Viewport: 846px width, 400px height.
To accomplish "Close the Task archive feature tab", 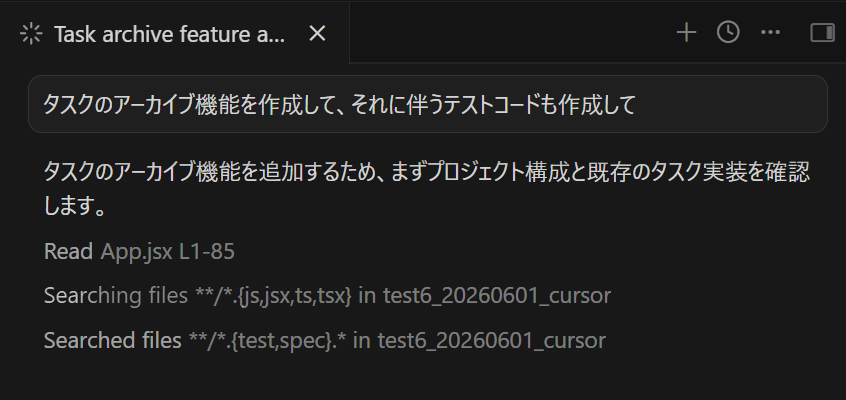I will coord(317,34).
